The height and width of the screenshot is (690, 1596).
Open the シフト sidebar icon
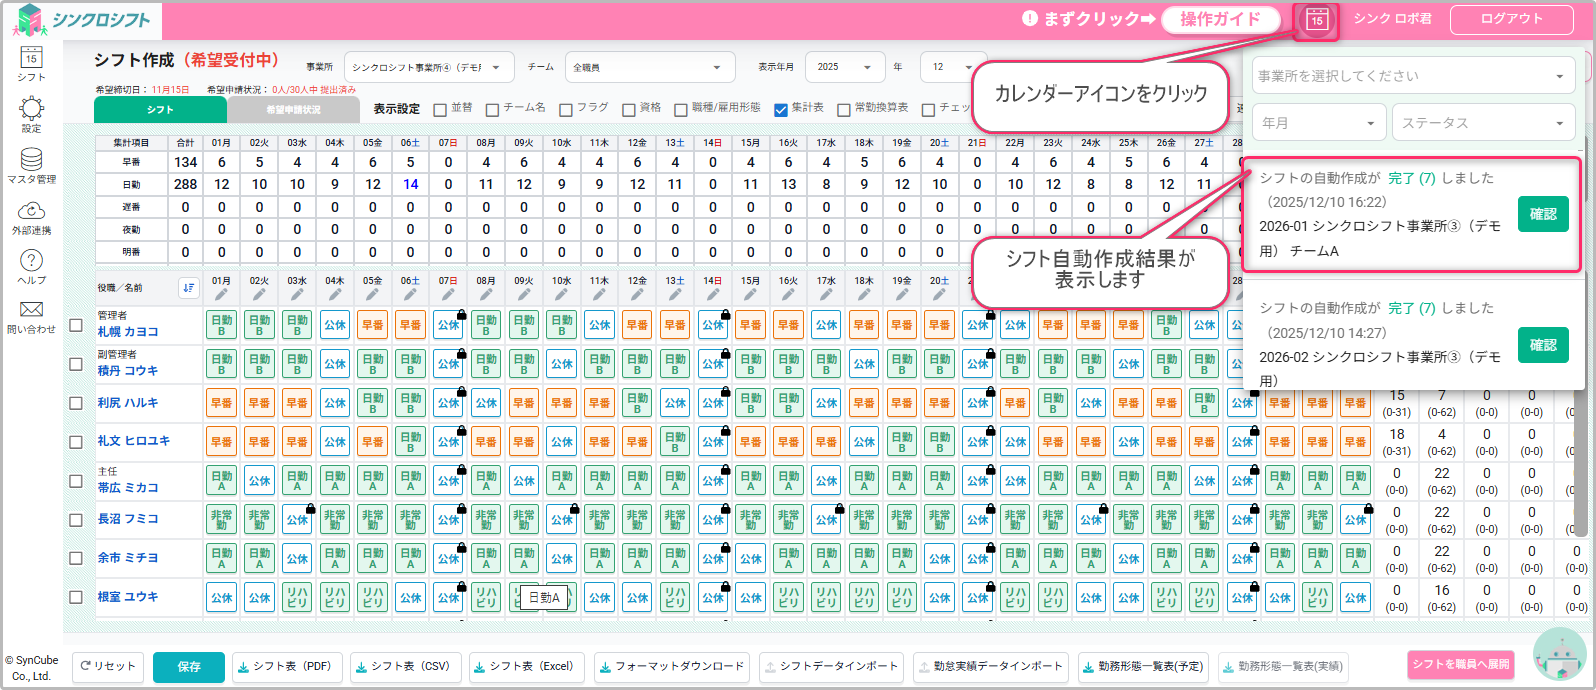[x=31, y=62]
